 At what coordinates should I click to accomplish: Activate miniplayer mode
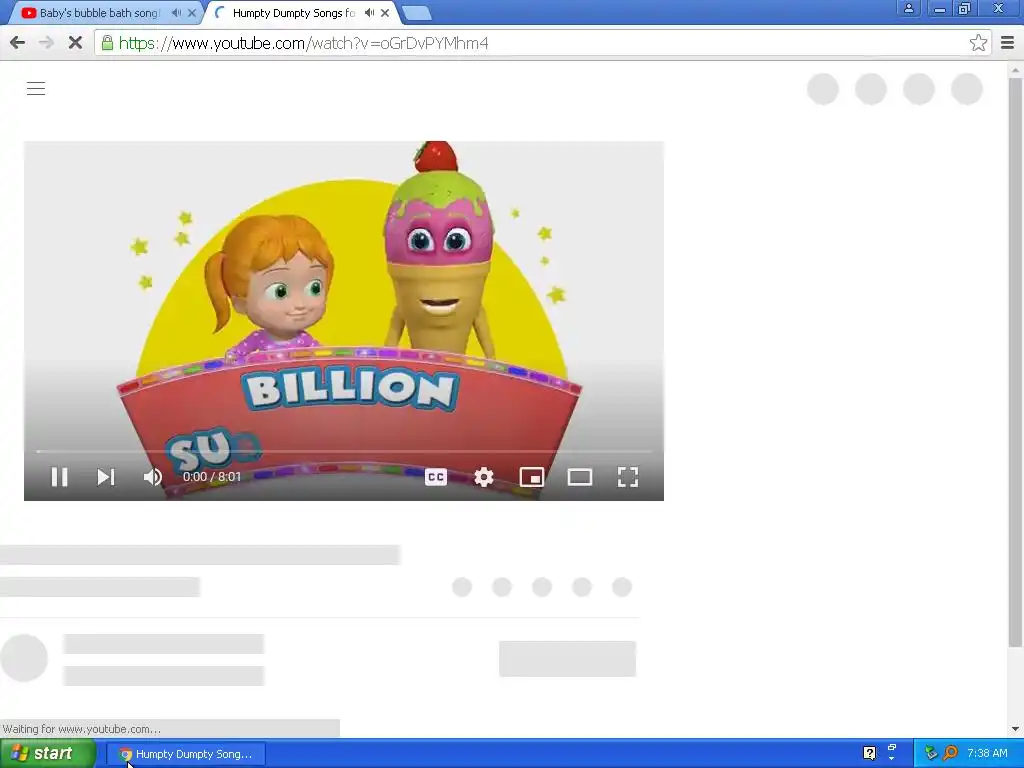coord(532,477)
